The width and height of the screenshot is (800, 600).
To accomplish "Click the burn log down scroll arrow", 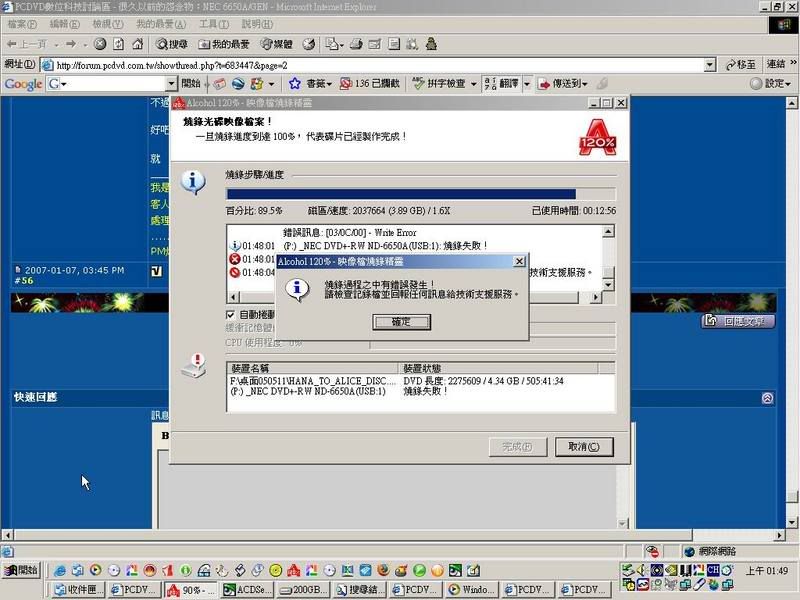I will [608, 284].
